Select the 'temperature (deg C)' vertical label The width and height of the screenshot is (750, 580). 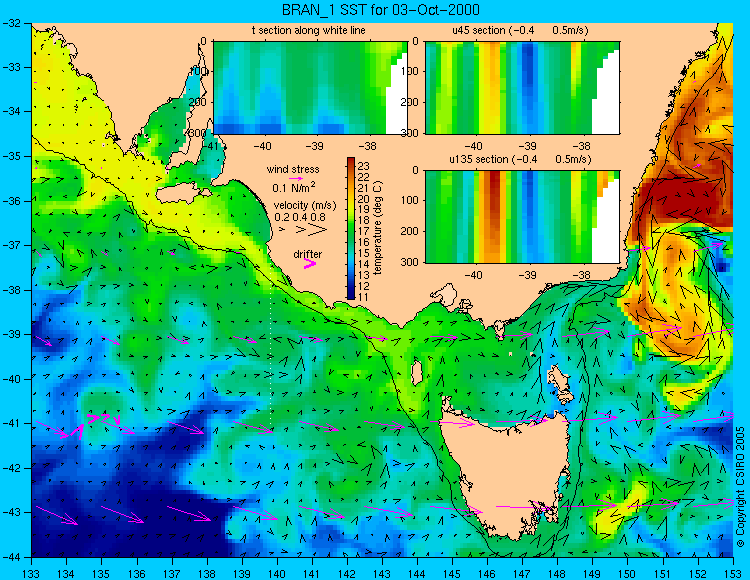point(378,228)
